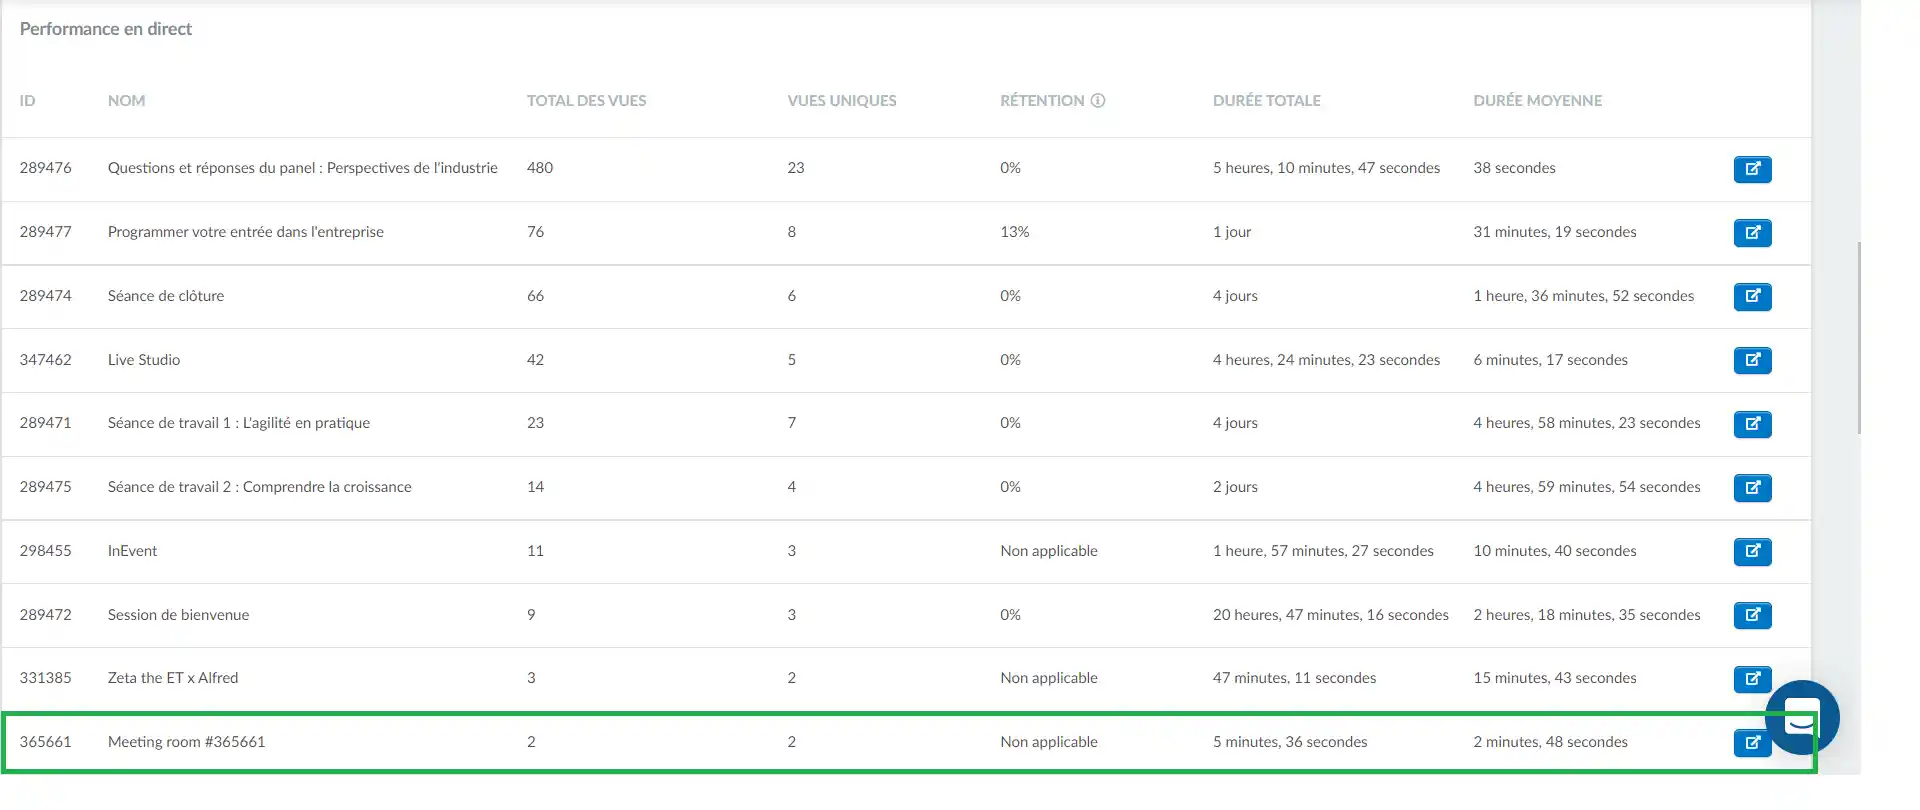Viewport: 1920px width, 810px height.
Task: Select ID cell 289476
Action: pos(45,168)
